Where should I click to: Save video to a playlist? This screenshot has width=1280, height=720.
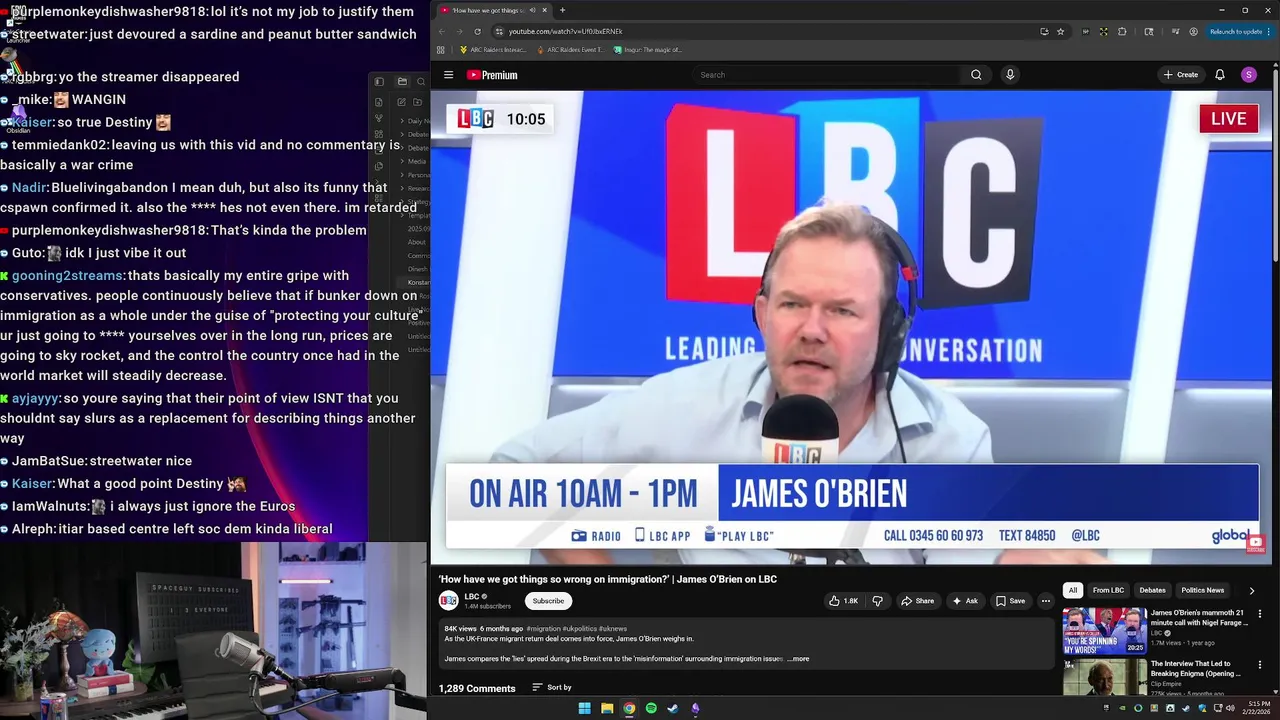(x=1010, y=601)
